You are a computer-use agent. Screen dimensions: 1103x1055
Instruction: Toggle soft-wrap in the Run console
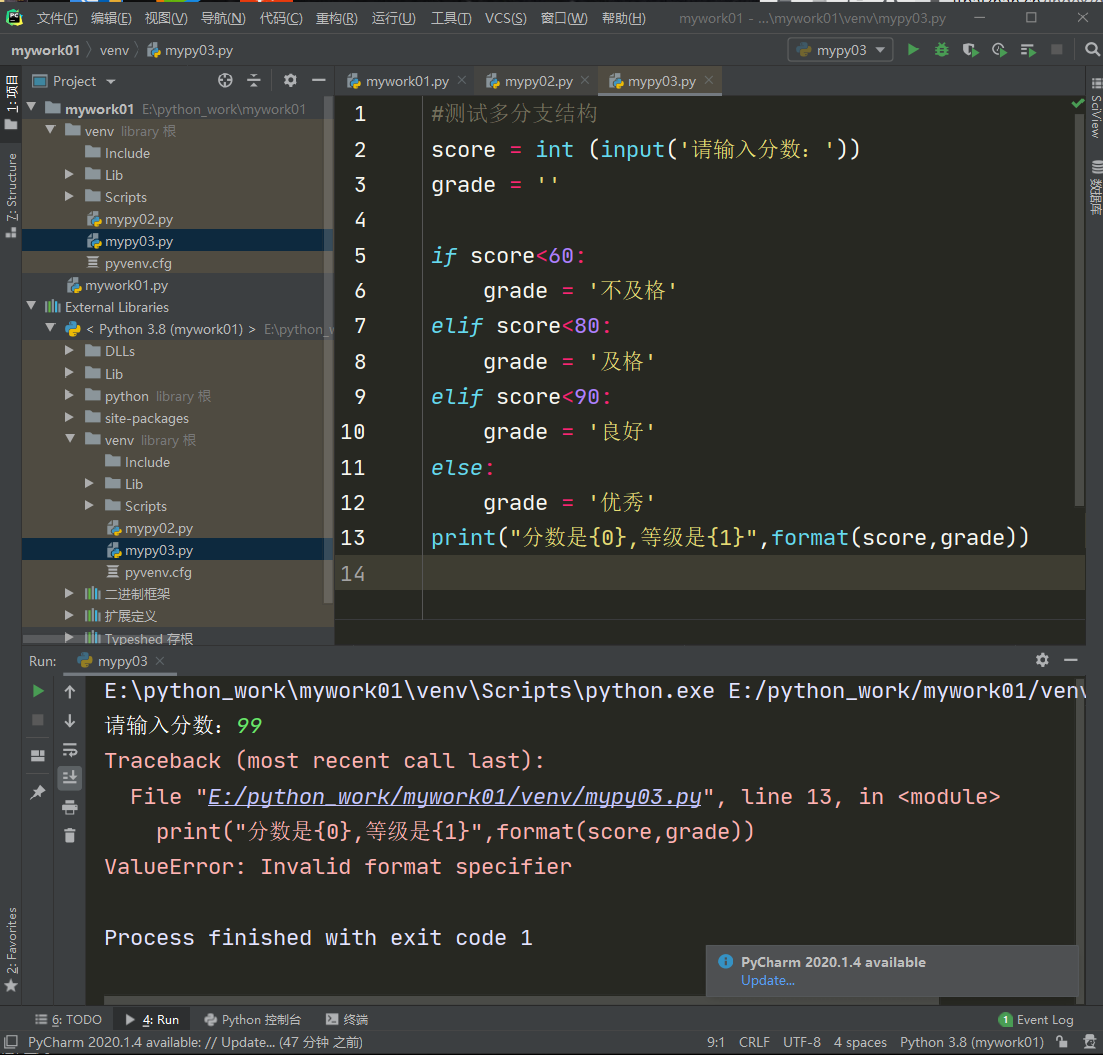click(70, 750)
